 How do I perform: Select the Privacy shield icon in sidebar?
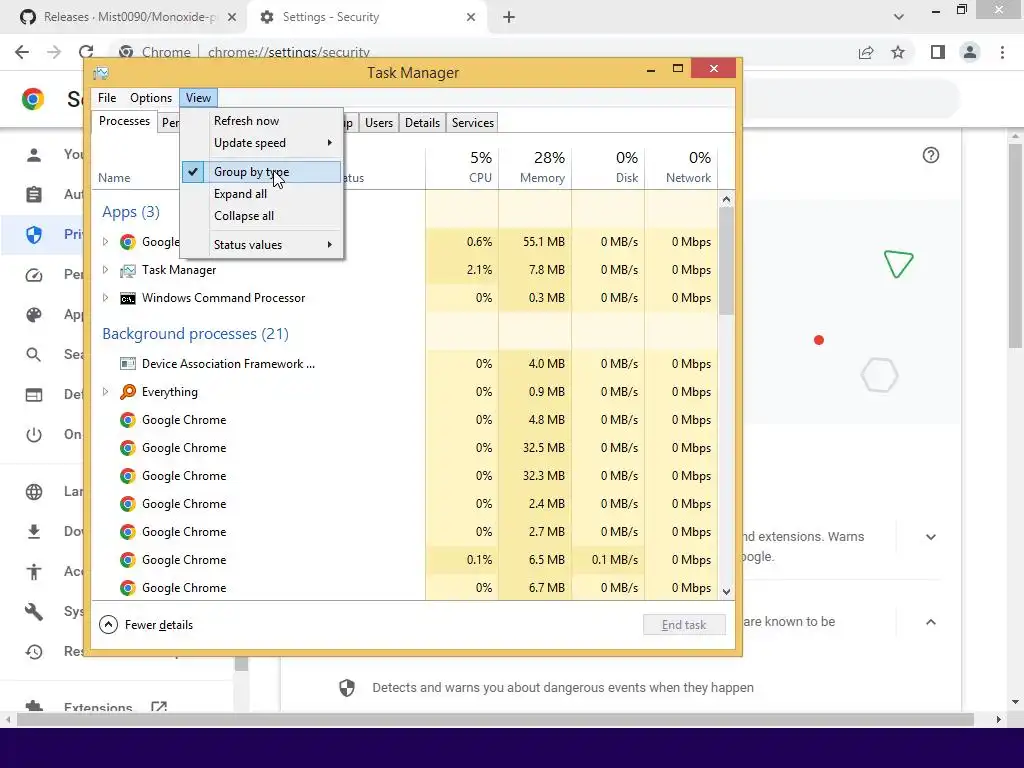point(34,234)
